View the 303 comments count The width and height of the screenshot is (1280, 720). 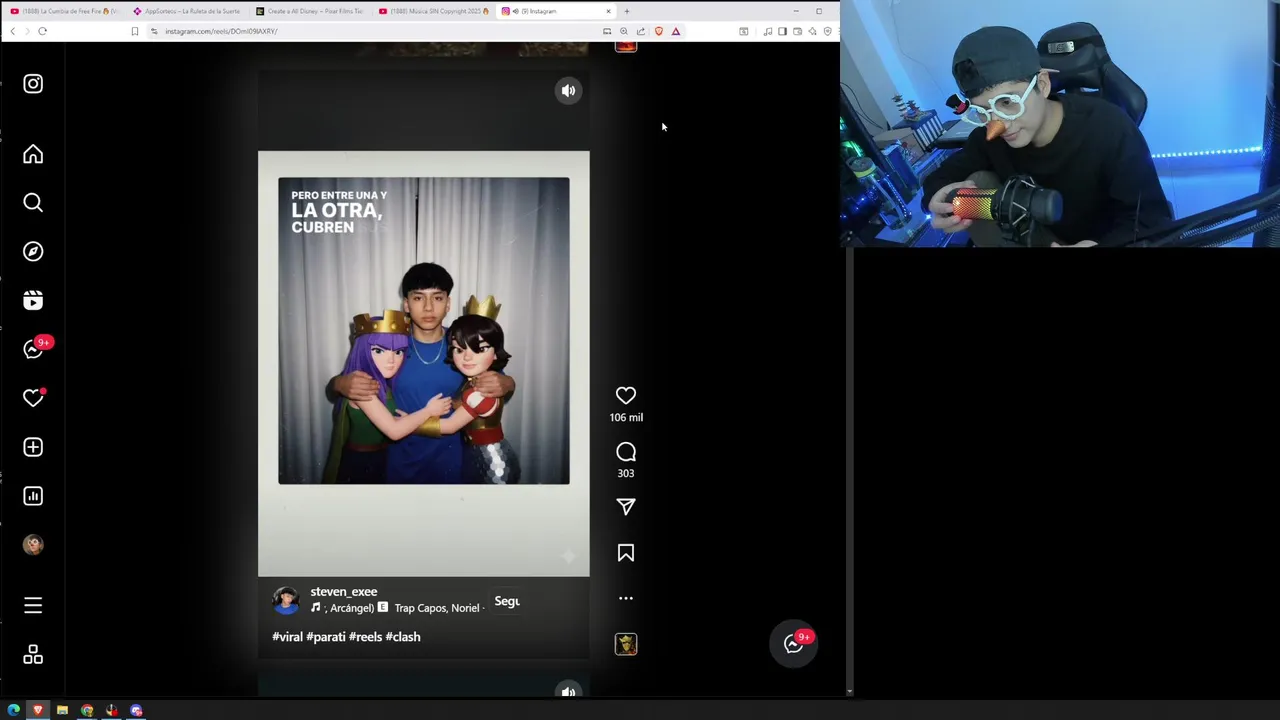[626, 474]
